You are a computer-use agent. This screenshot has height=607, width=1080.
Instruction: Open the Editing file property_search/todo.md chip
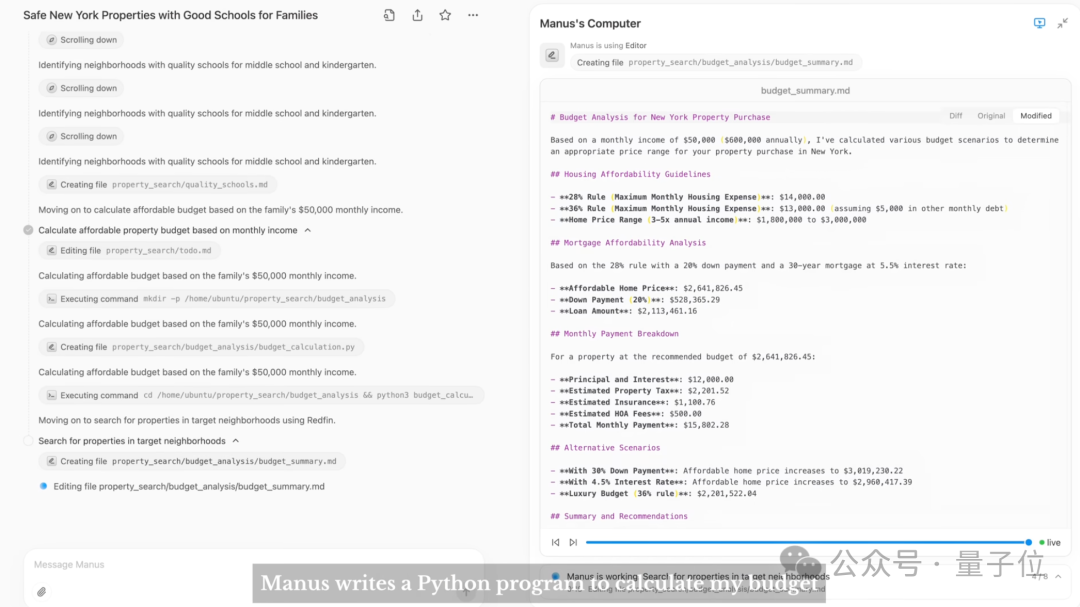[129, 251]
